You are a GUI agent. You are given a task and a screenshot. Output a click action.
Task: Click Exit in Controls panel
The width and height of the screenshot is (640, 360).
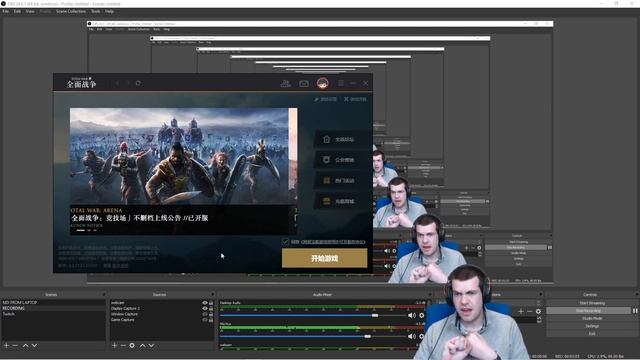[592, 333]
